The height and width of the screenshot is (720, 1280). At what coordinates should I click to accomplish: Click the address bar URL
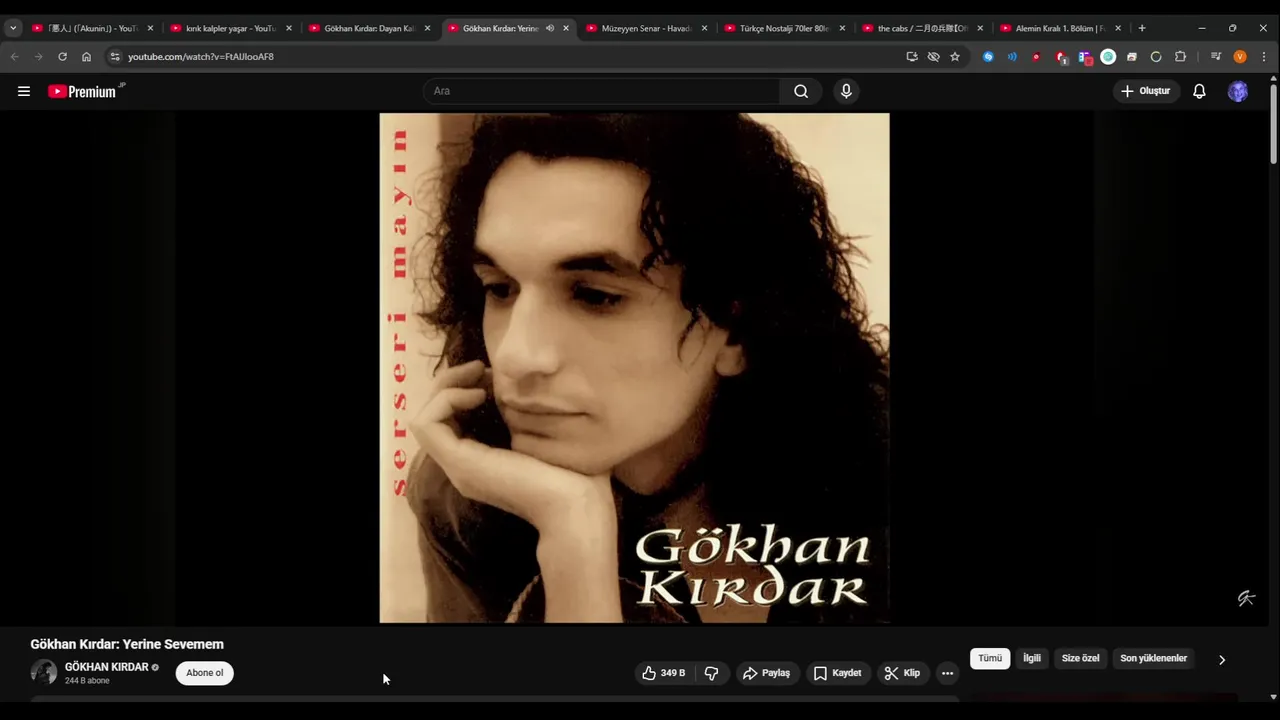tap(200, 57)
